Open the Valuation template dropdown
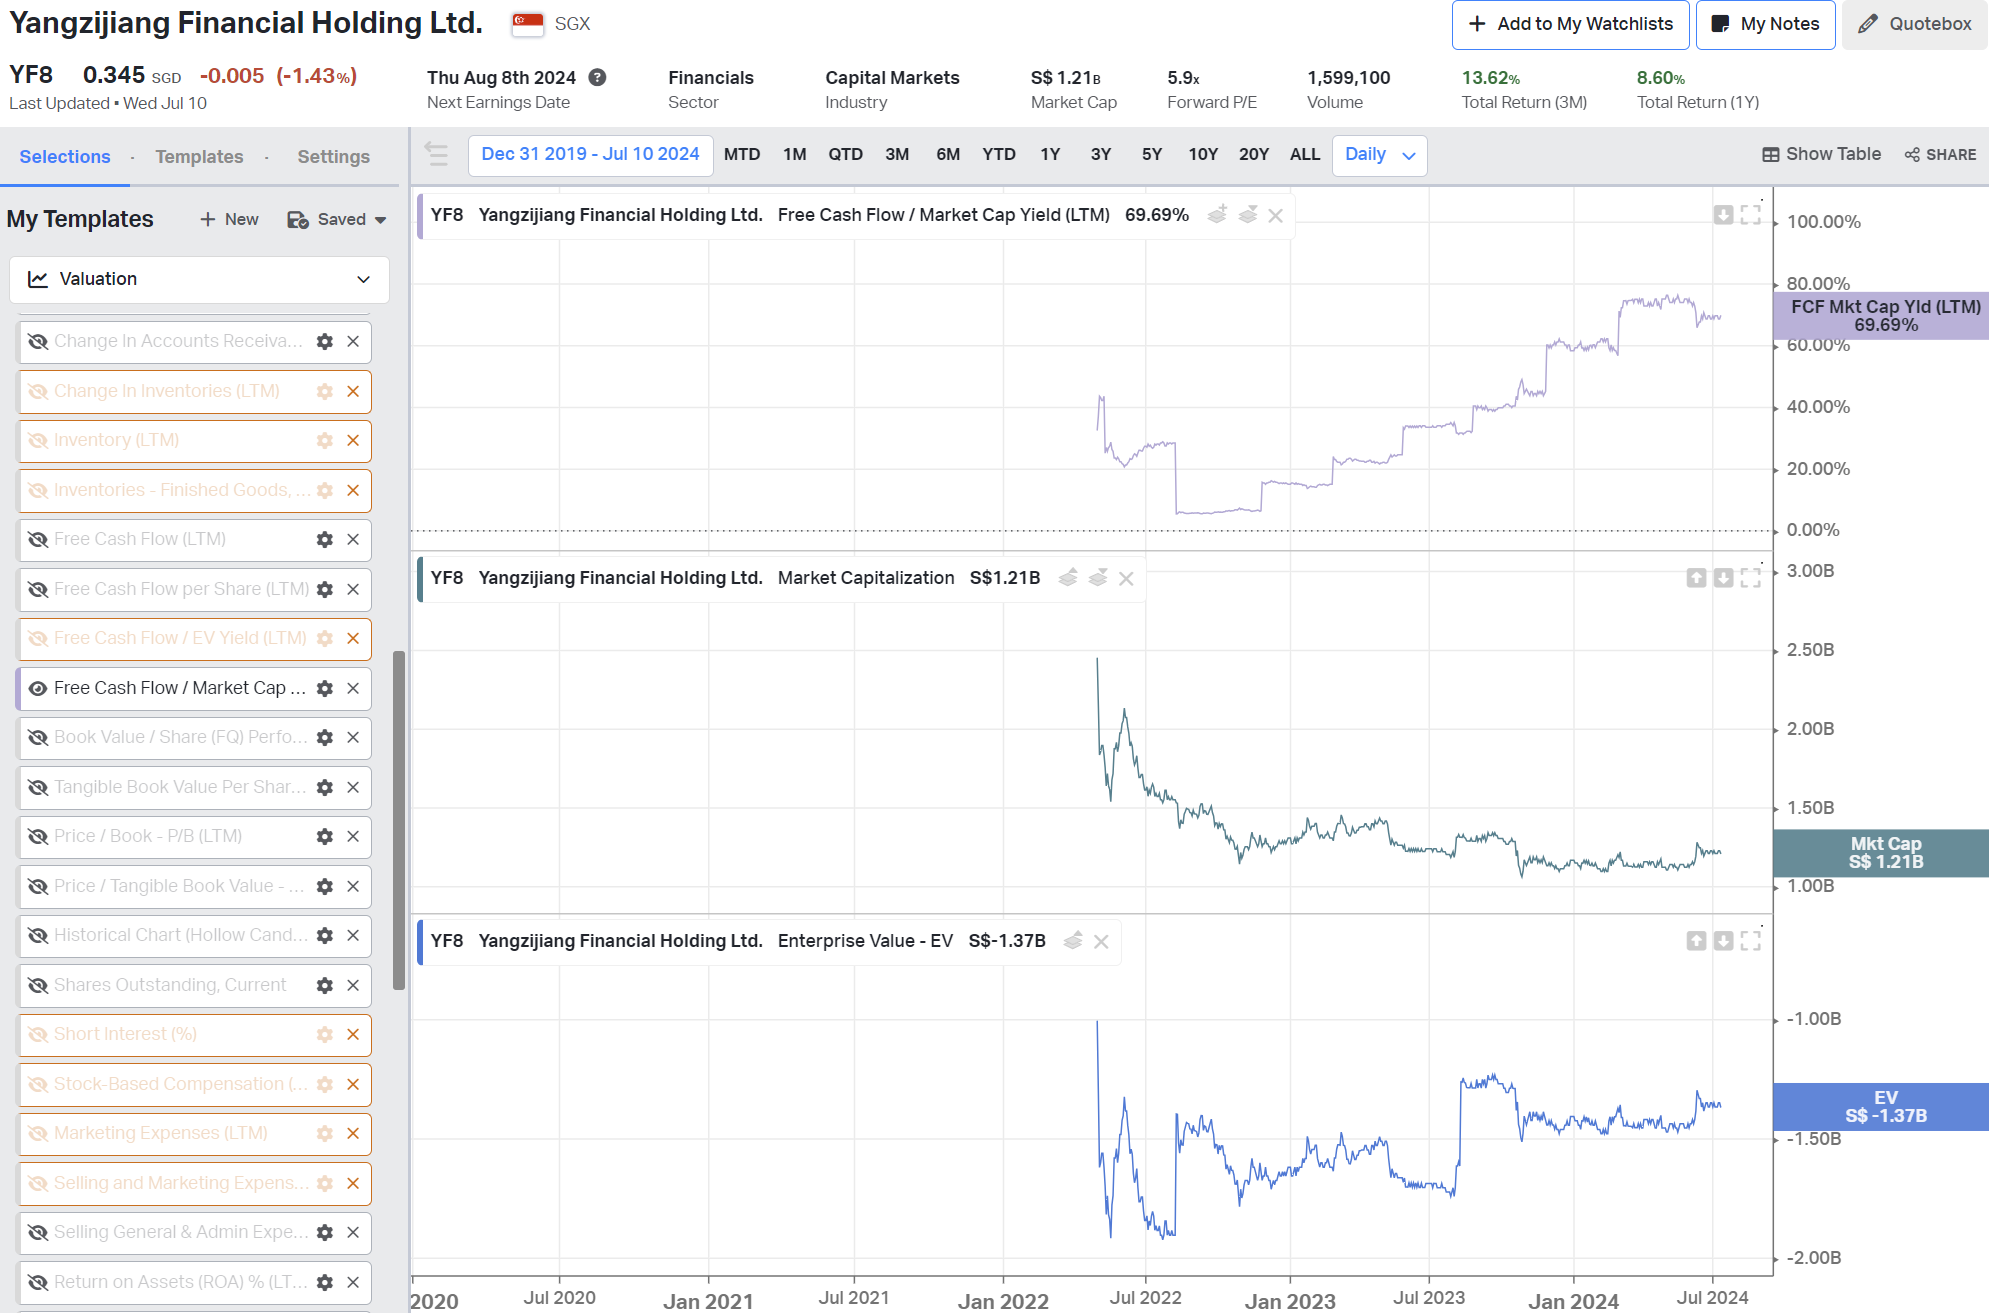Viewport: 1989px width, 1313px height. tap(199, 280)
